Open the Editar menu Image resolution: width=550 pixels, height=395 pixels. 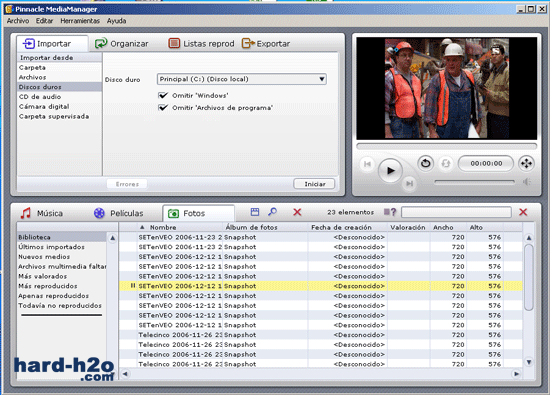44,21
